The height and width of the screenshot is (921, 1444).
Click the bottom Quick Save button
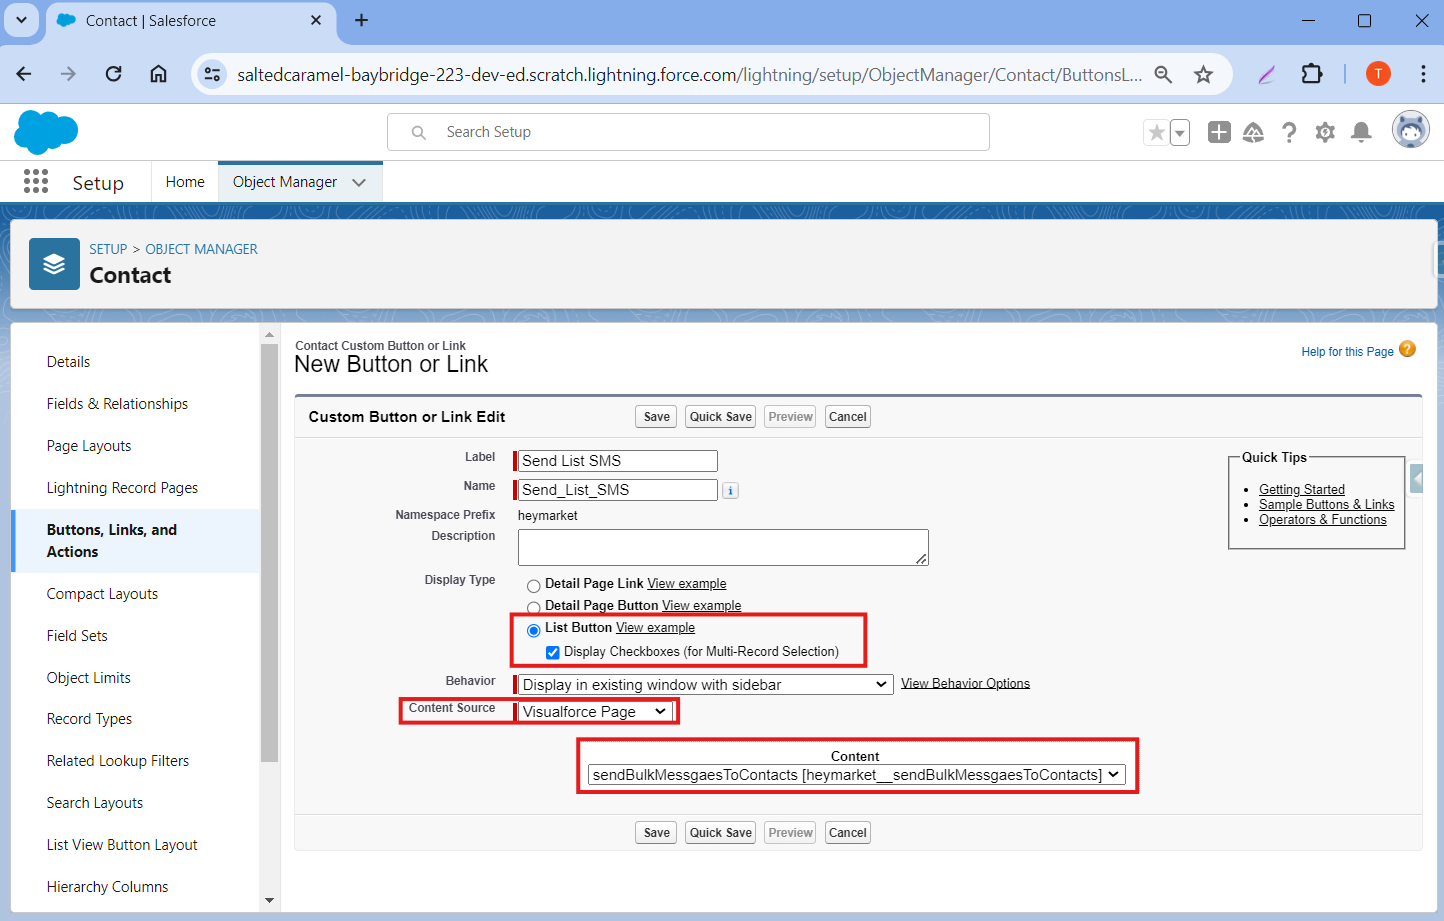click(720, 833)
